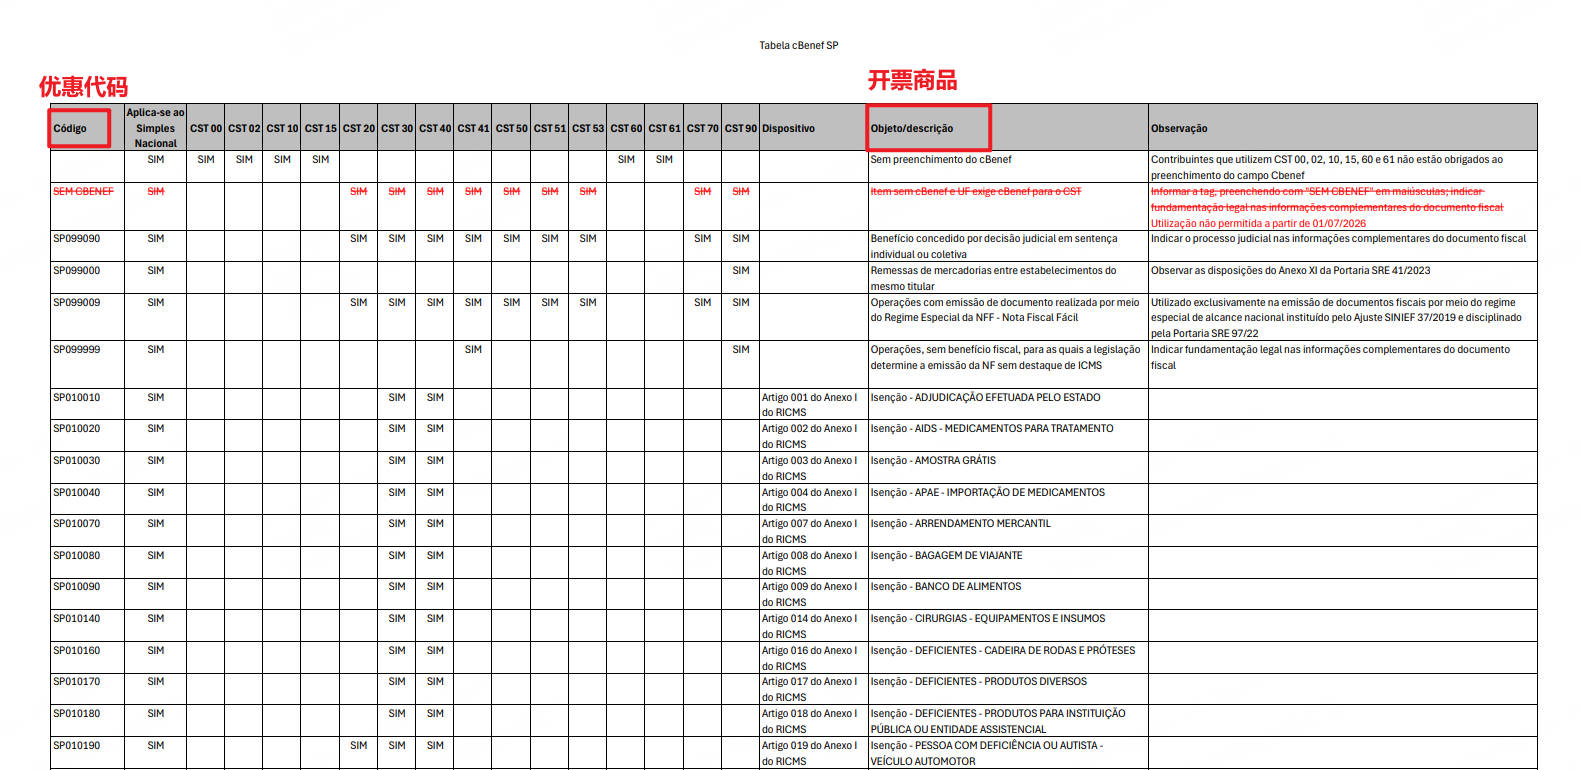Click the CST 00 header cell

tap(206, 128)
